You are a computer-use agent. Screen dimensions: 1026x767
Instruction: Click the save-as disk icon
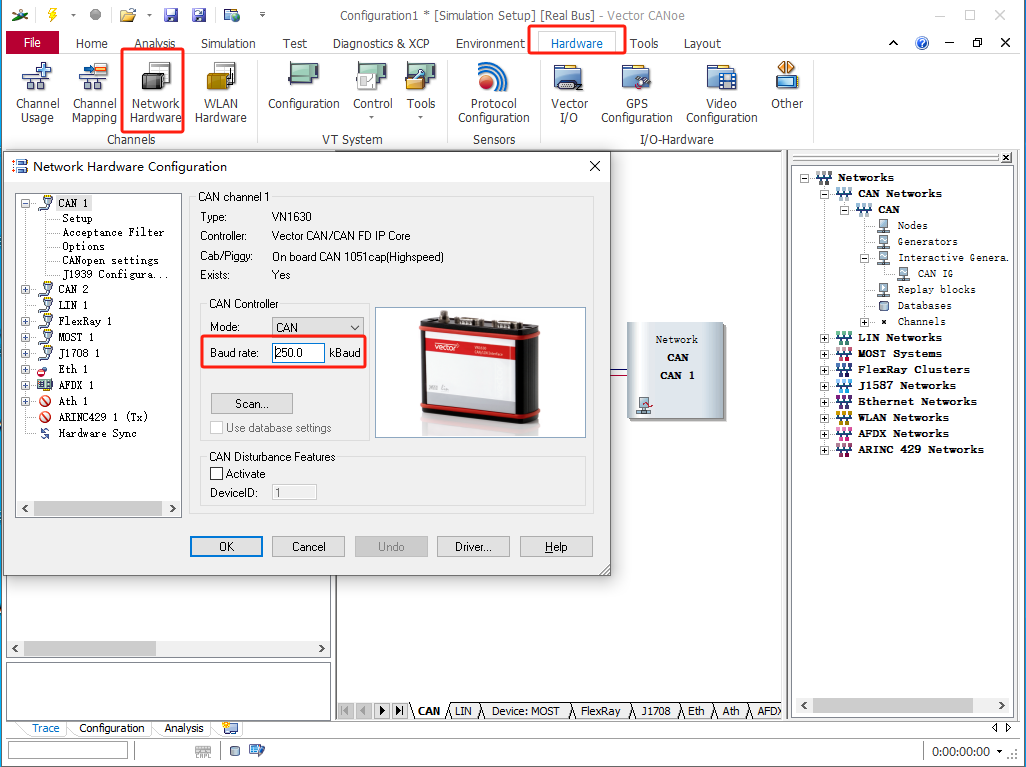point(199,14)
